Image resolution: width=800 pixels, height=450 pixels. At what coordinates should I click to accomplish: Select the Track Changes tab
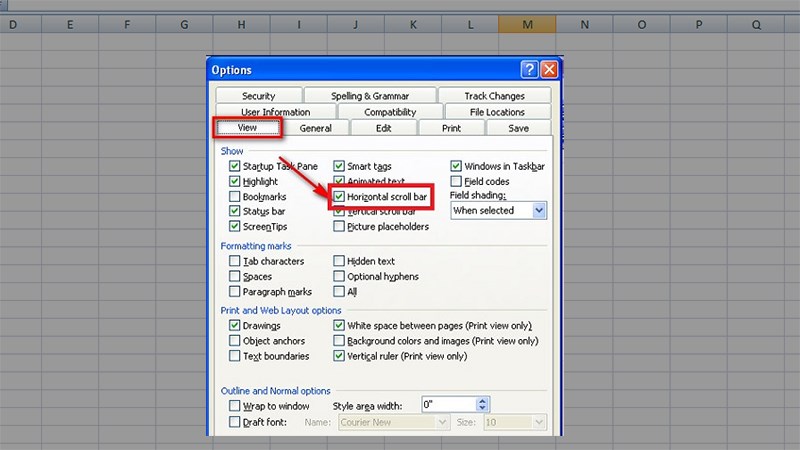pyautogui.click(x=494, y=95)
